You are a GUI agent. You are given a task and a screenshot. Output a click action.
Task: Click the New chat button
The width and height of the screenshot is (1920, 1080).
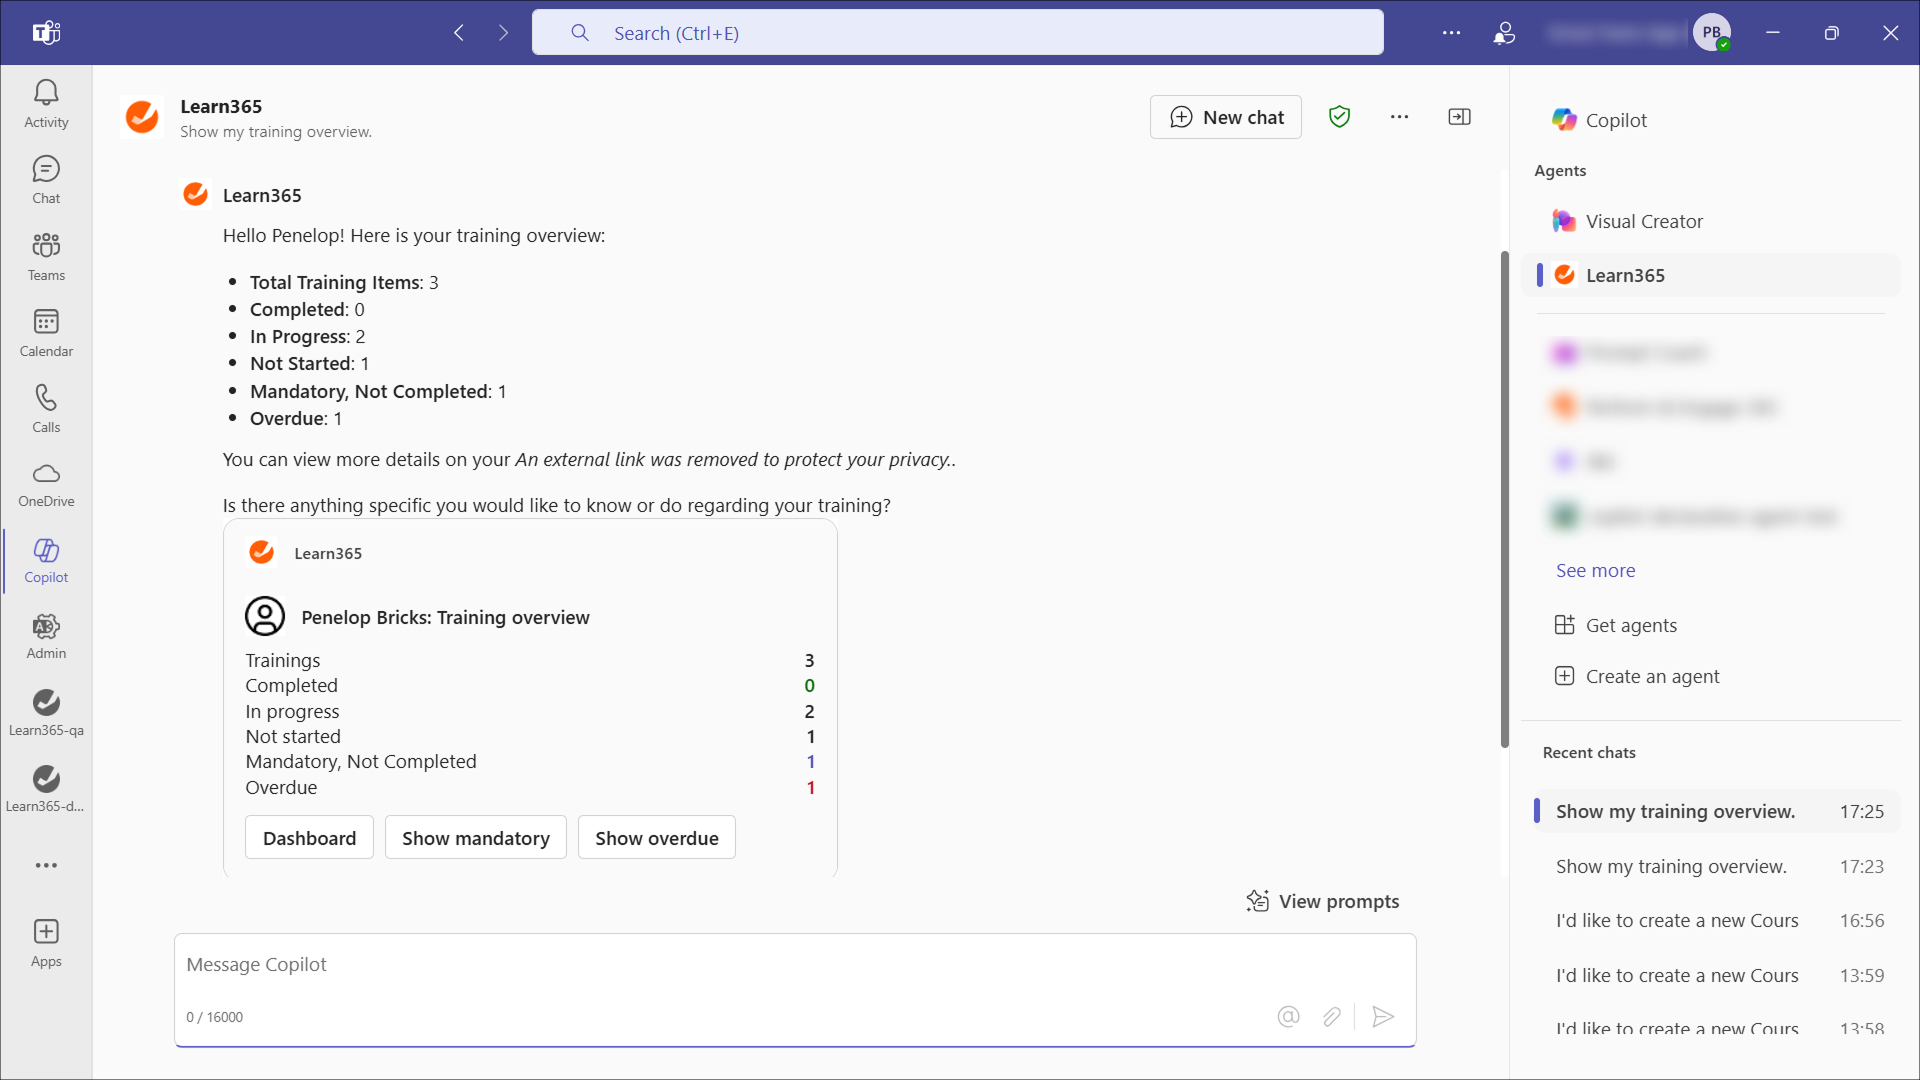1225,117
